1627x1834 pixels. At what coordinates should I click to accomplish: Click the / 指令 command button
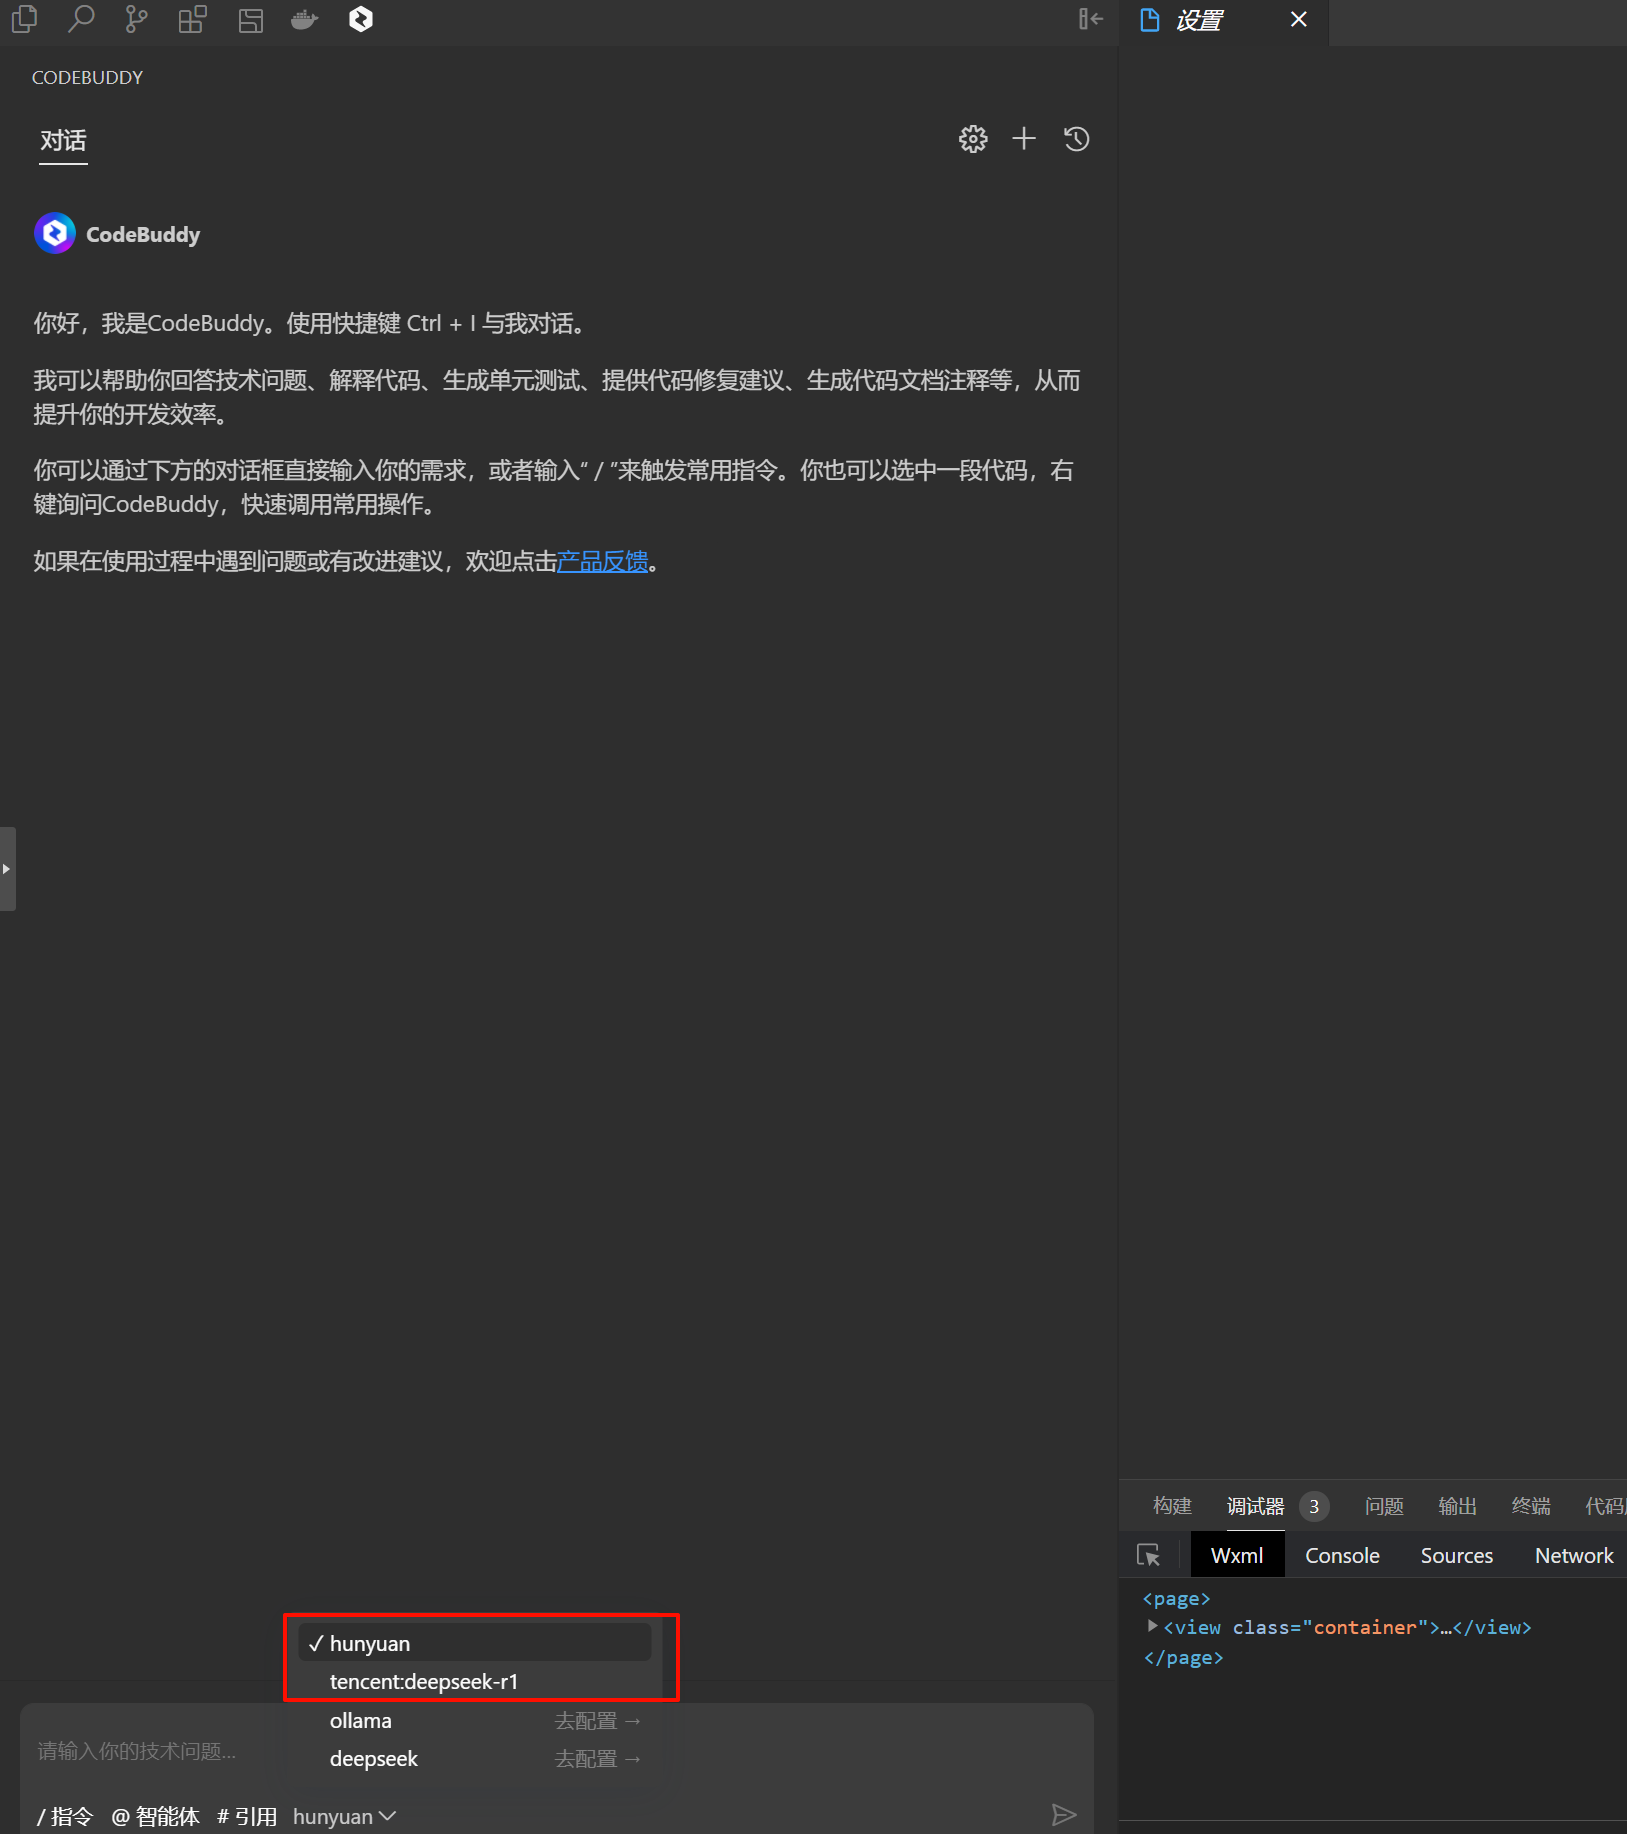pyautogui.click(x=65, y=1816)
